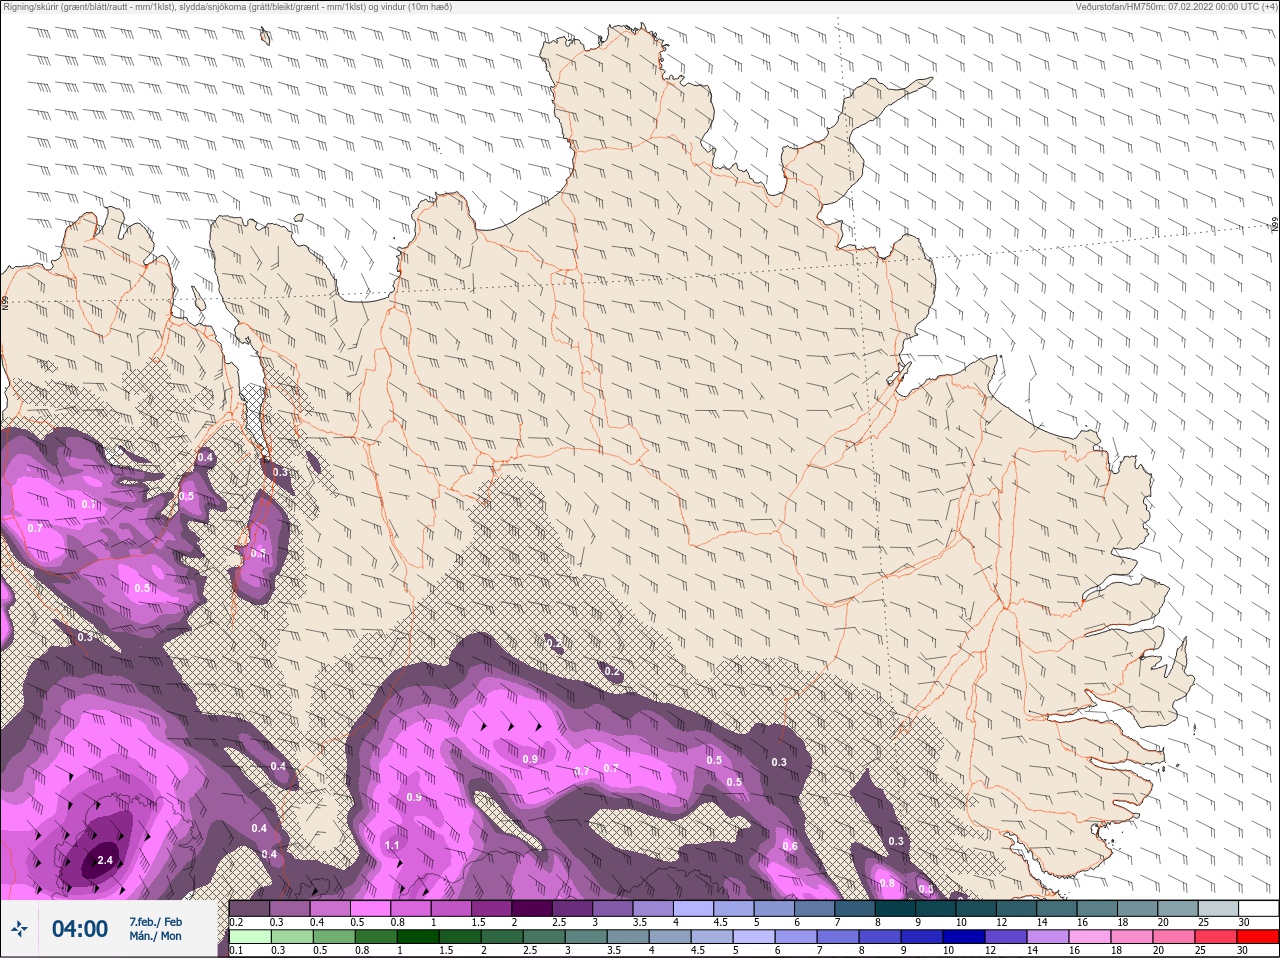Viewport: 1280px width, 958px height.
Task: Click the 'Mán./ Mon' weekday label
Action: (156, 936)
